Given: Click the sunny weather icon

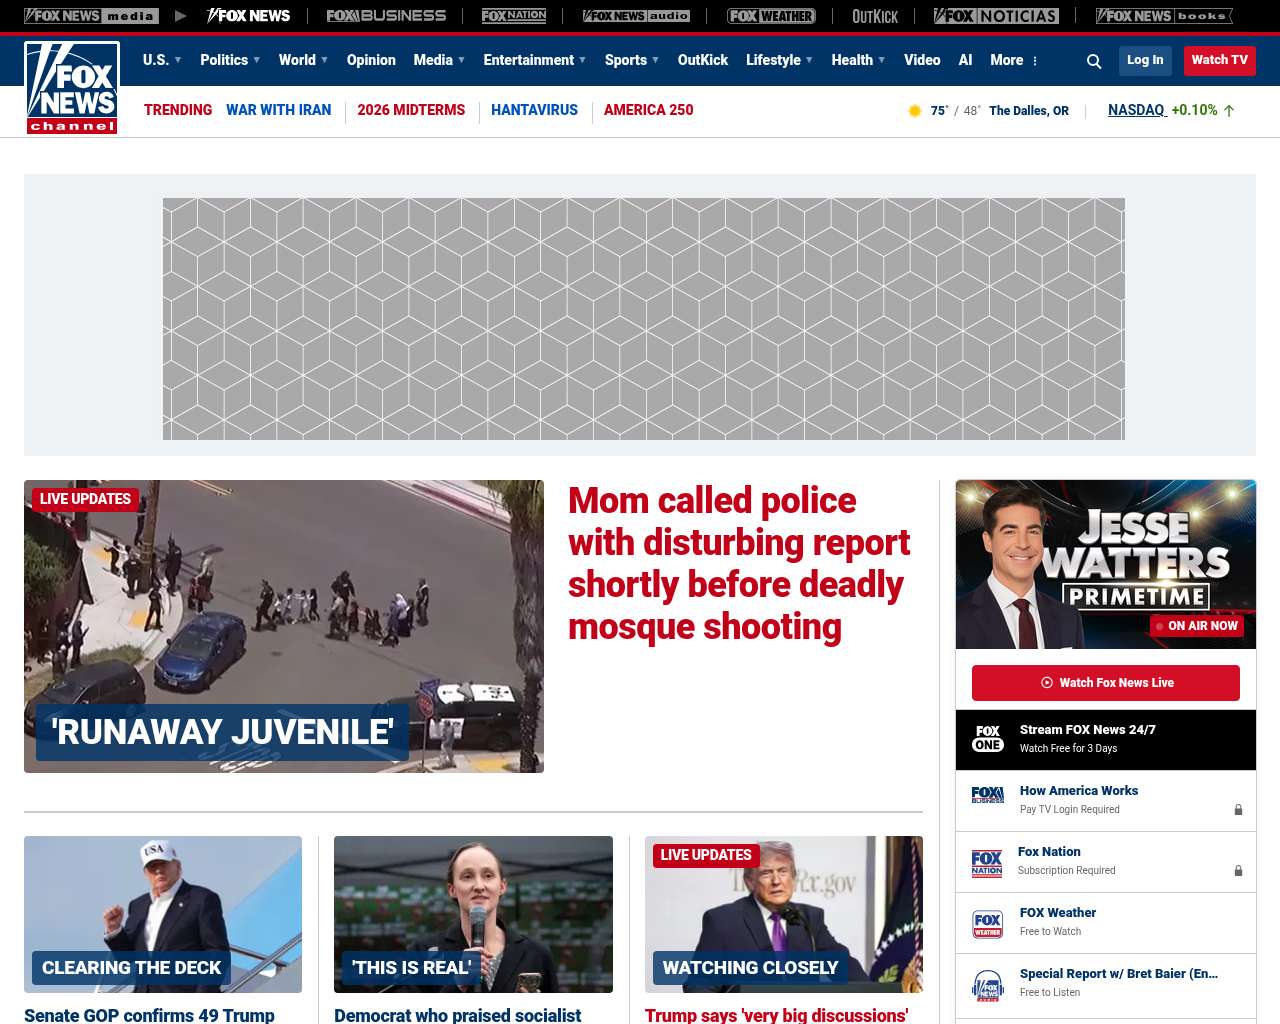Looking at the screenshot, I should pos(914,111).
